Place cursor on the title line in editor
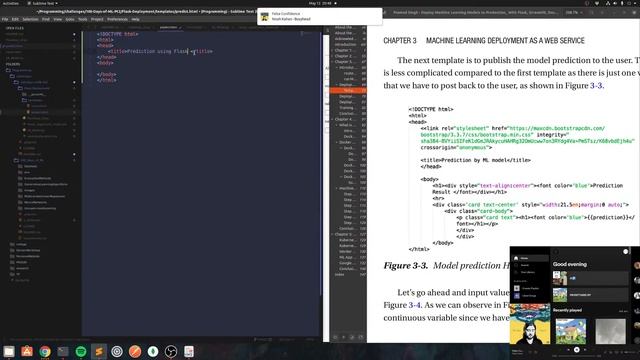Screen dimensions: 640x360 tap(160, 51)
